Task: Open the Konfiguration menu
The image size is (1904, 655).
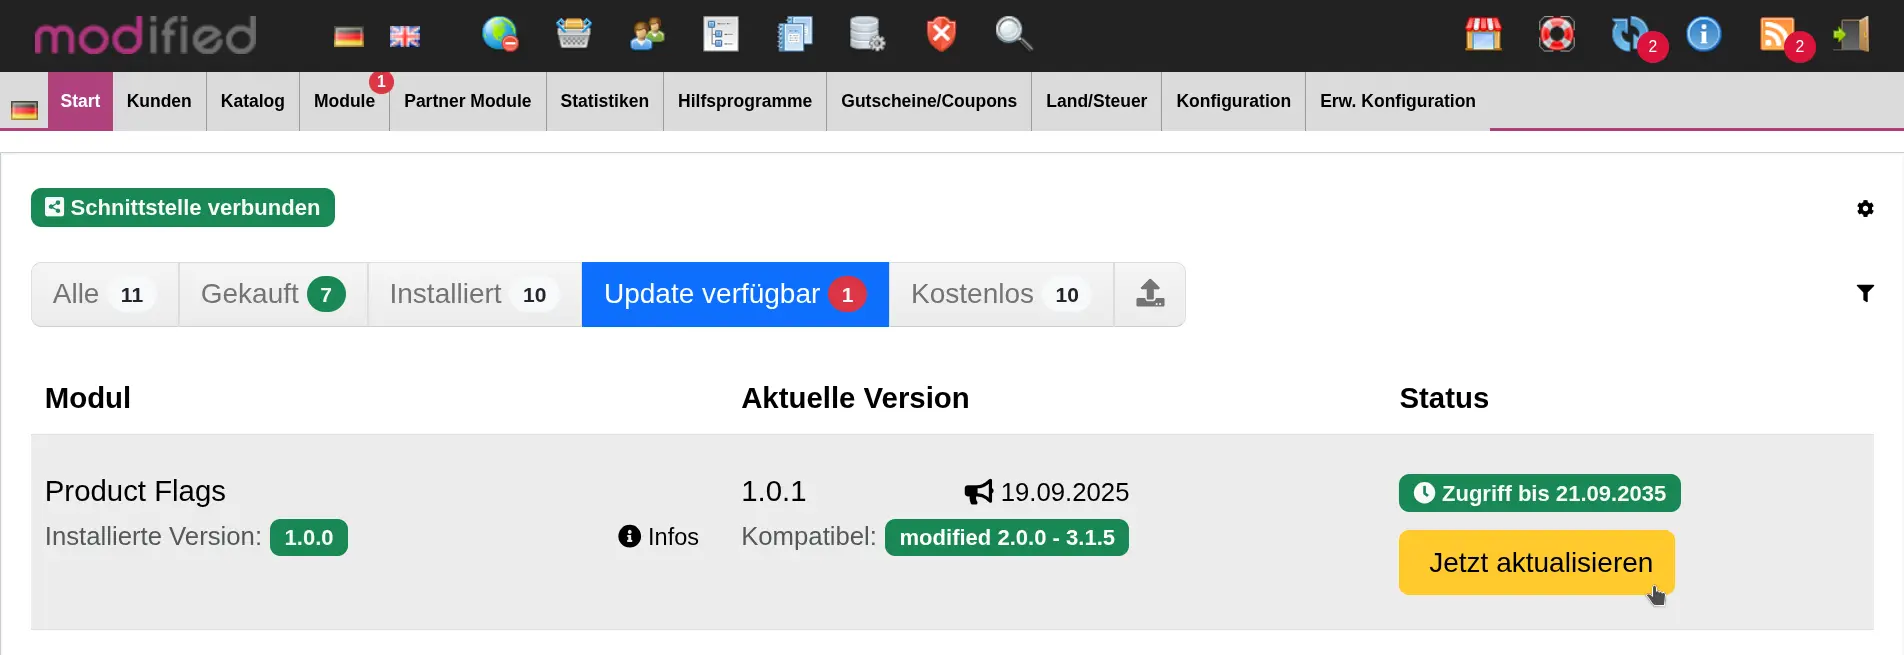Action: [x=1233, y=101]
